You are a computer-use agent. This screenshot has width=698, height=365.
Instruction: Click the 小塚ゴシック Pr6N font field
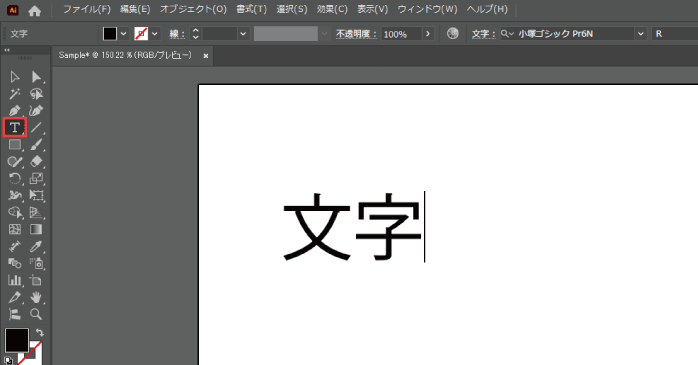coord(567,34)
